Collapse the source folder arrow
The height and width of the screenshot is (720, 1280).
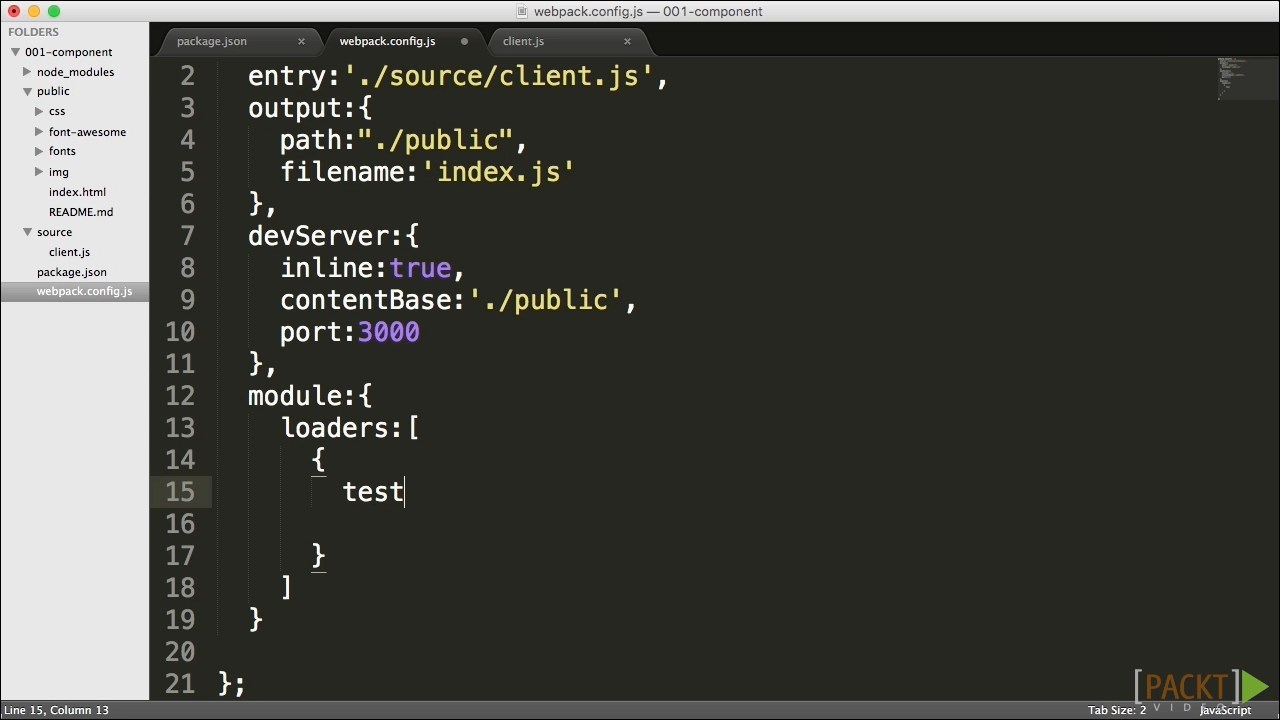click(27, 232)
